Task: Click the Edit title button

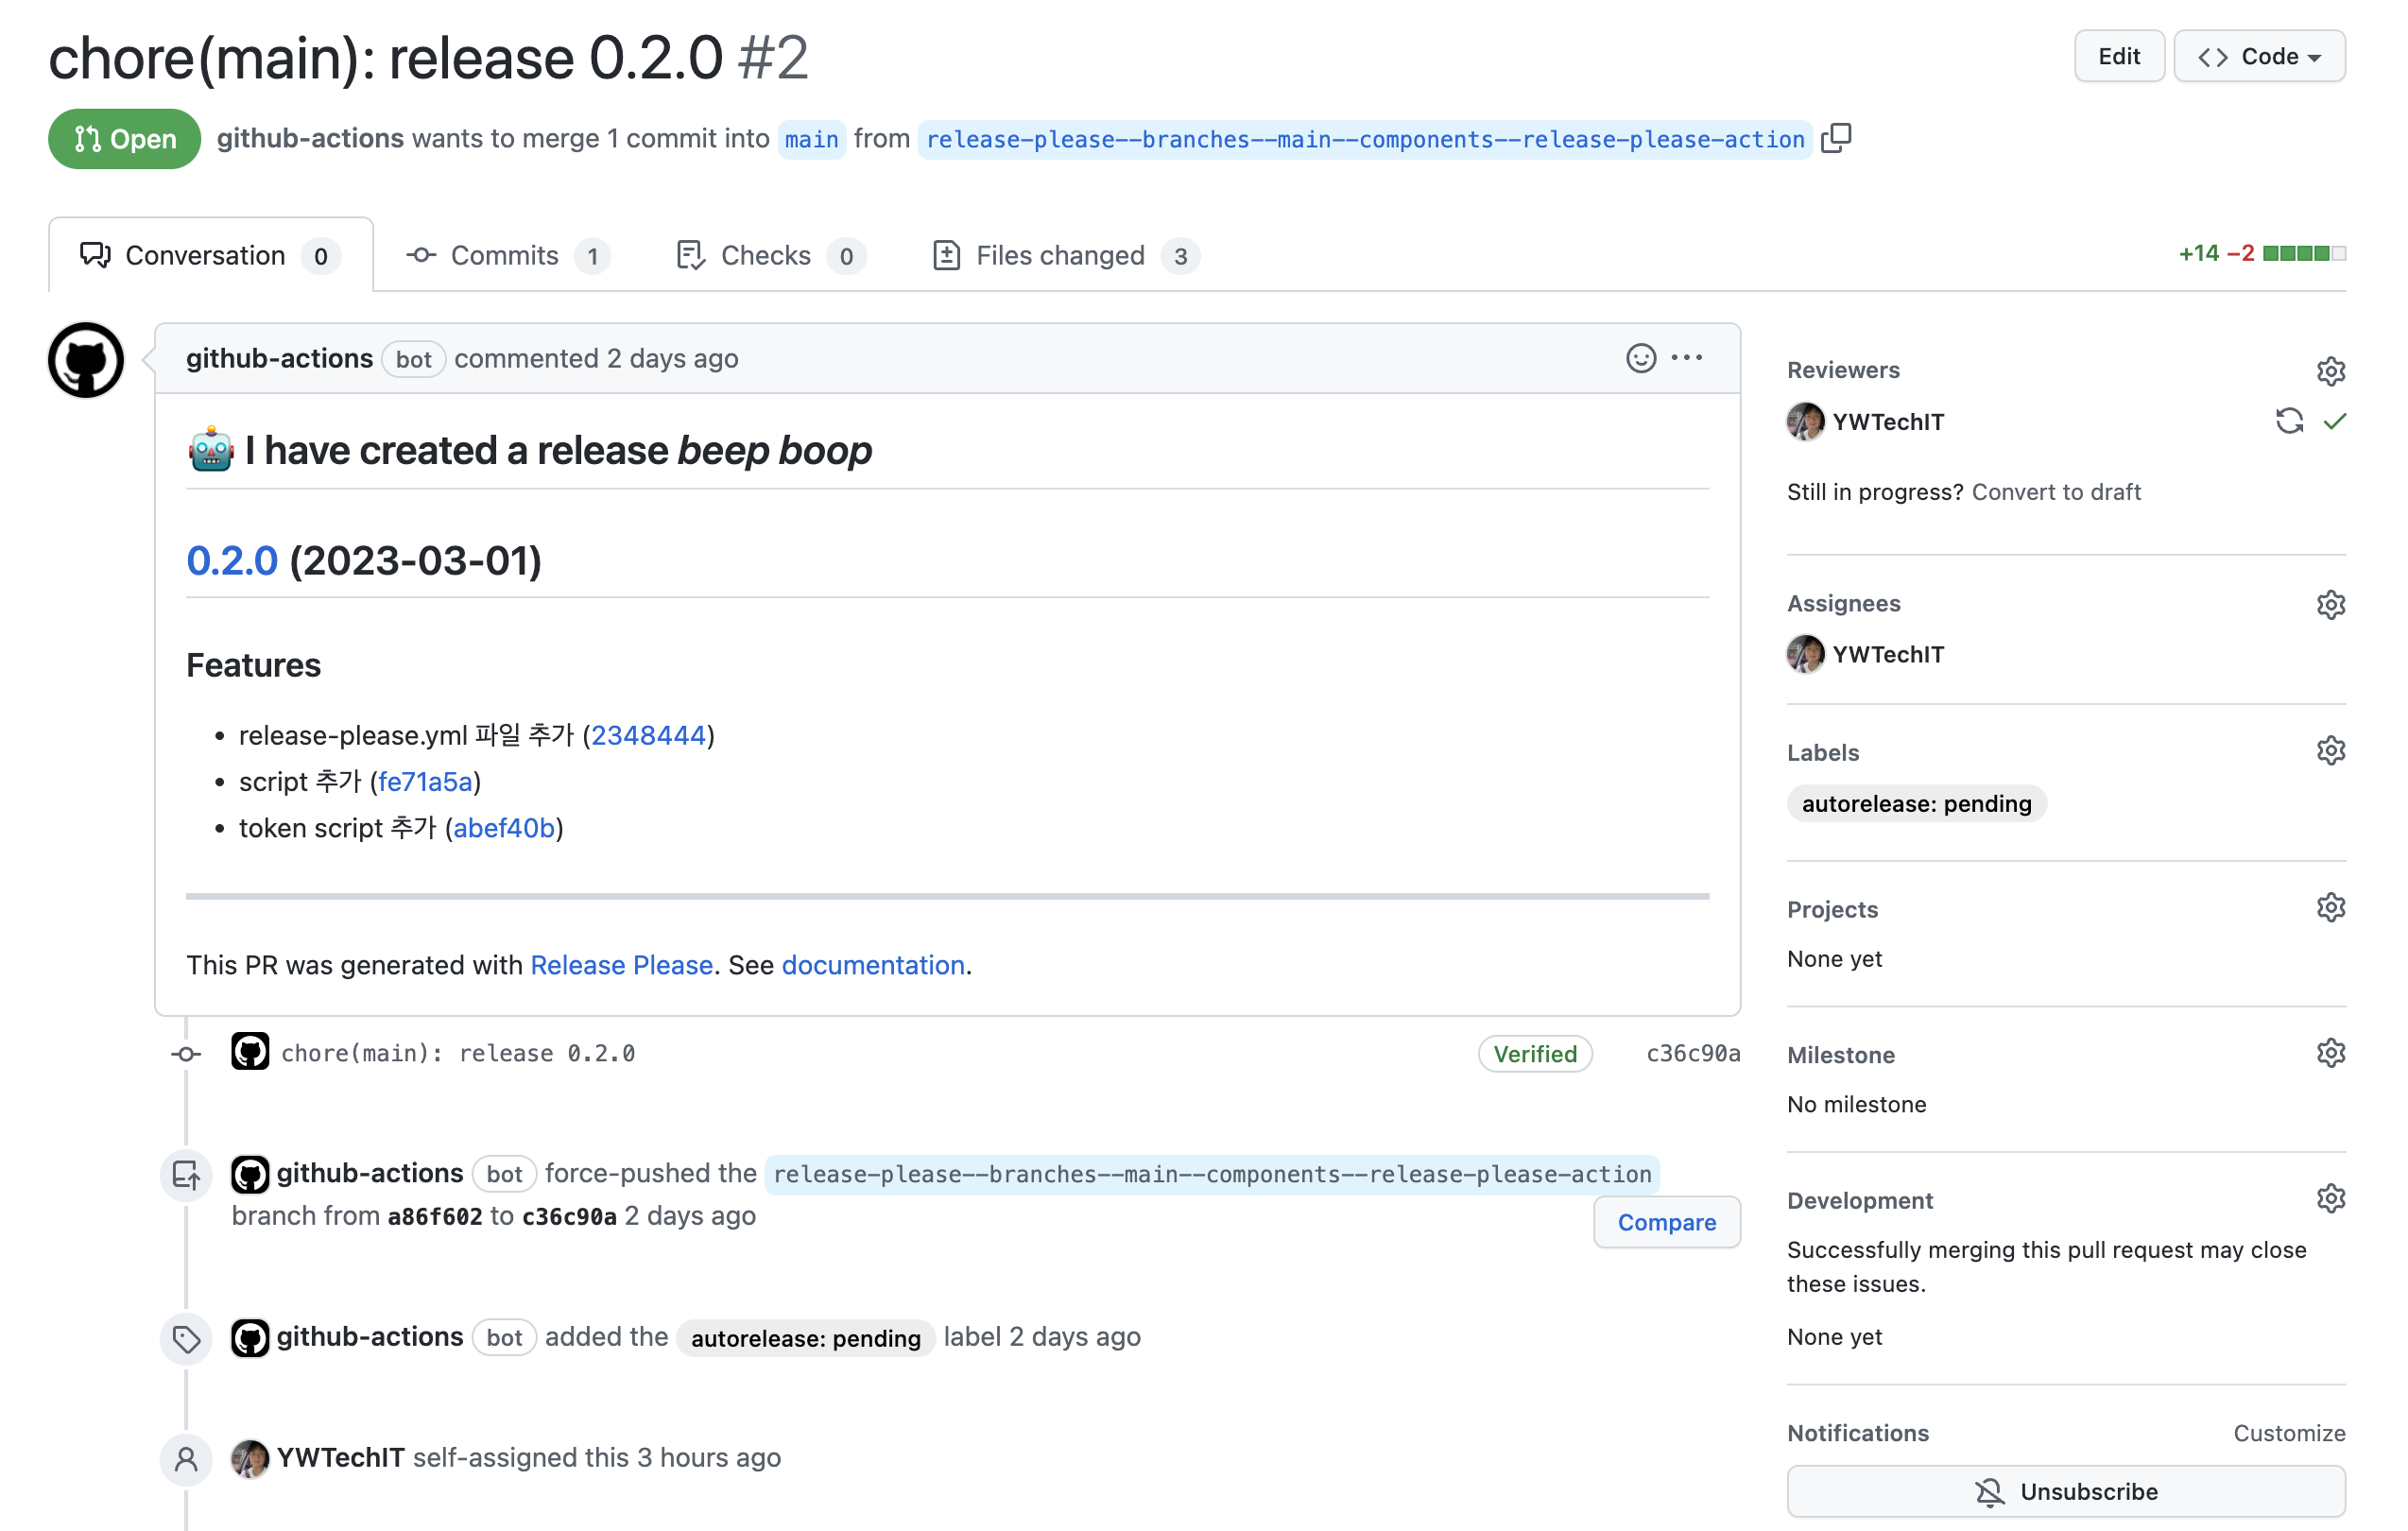Action: point(2118,57)
